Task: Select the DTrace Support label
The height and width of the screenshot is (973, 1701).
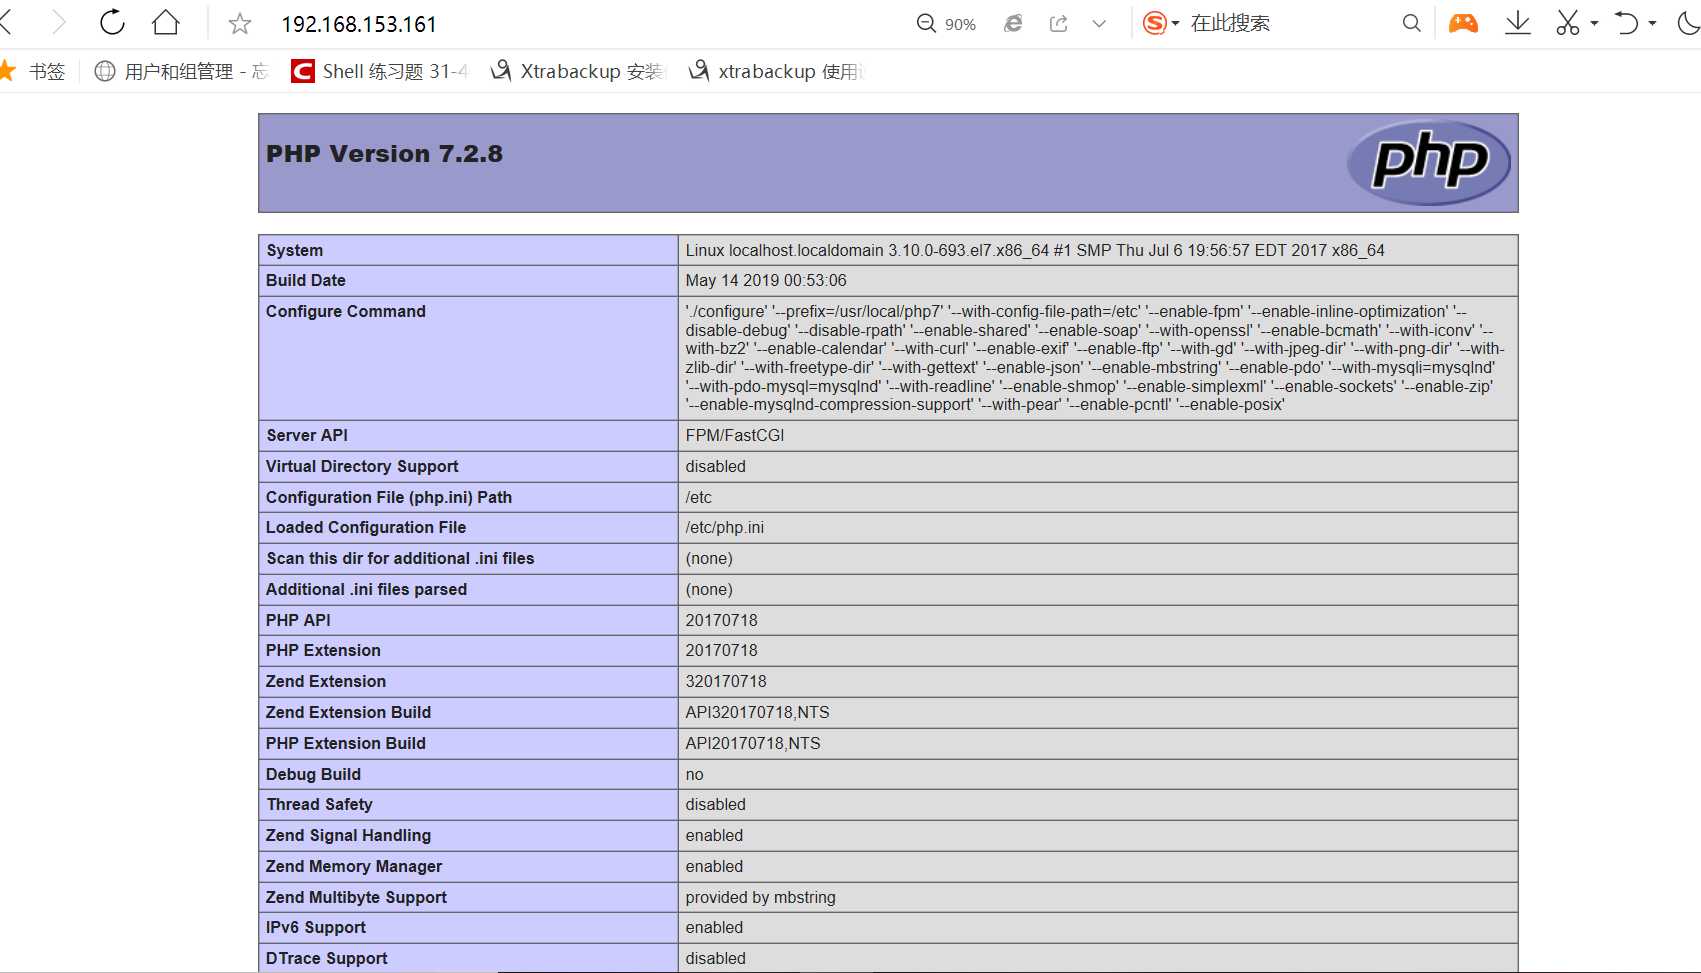Action: [326, 958]
